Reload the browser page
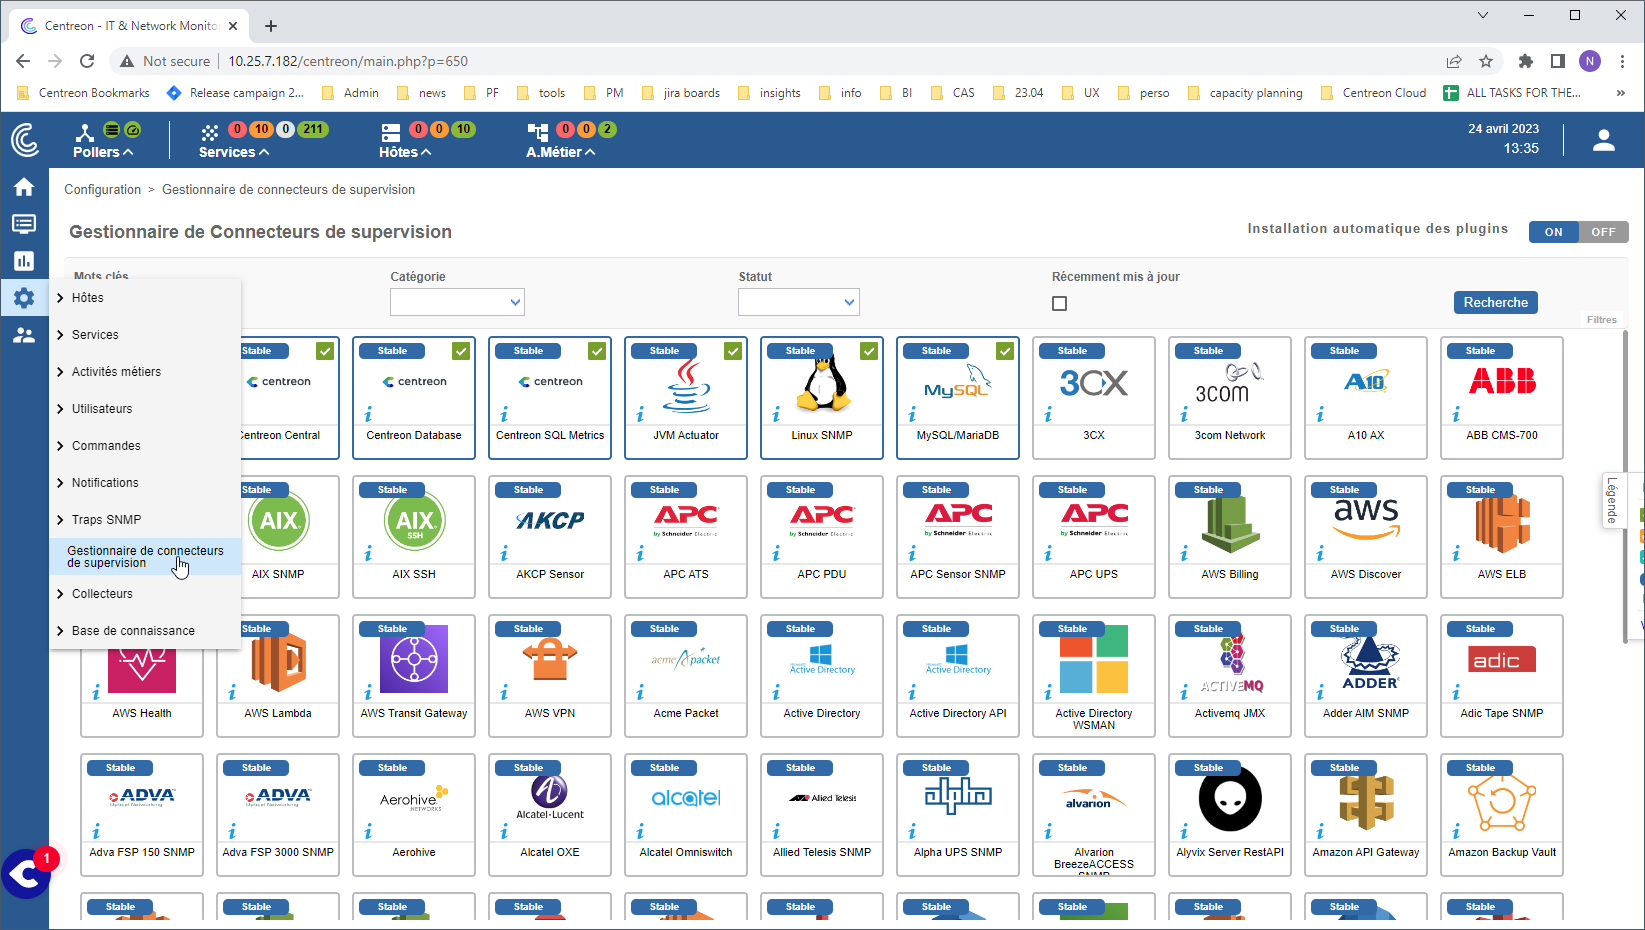Viewport: 1645px width, 930px height. 87,61
